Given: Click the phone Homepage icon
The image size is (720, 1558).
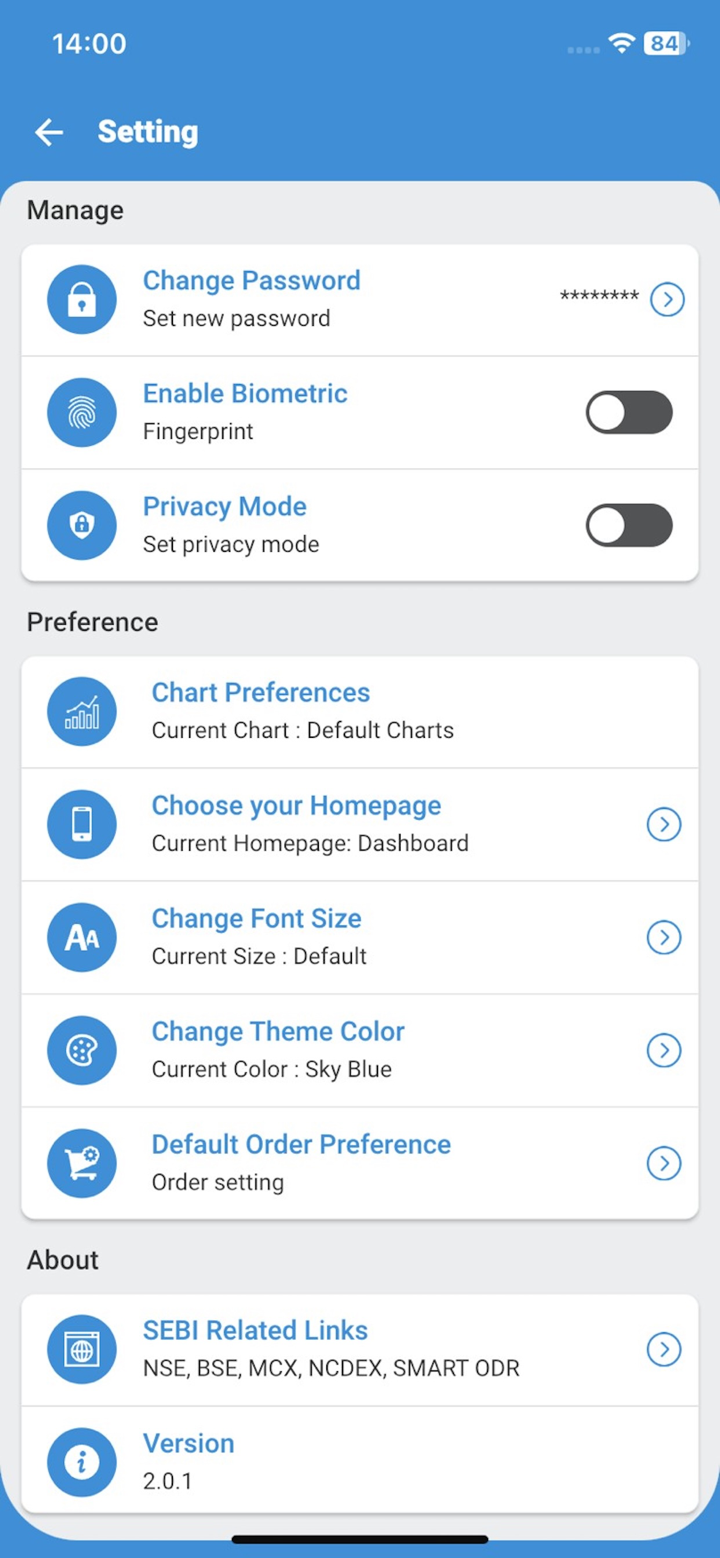Looking at the screenshot, I should (82, 824).
